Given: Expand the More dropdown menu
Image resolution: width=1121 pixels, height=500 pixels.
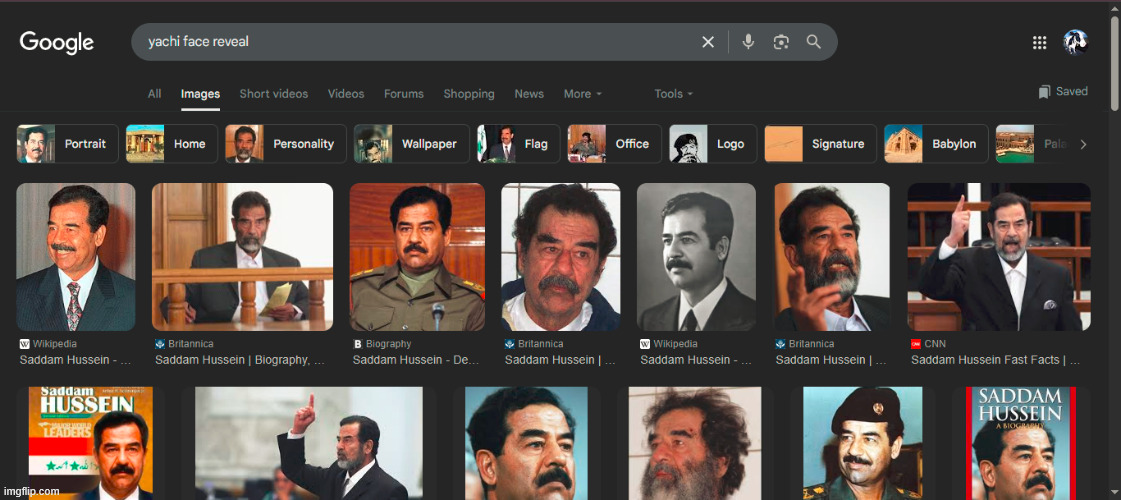Looking at the screenshot, I should click(583, 94).
